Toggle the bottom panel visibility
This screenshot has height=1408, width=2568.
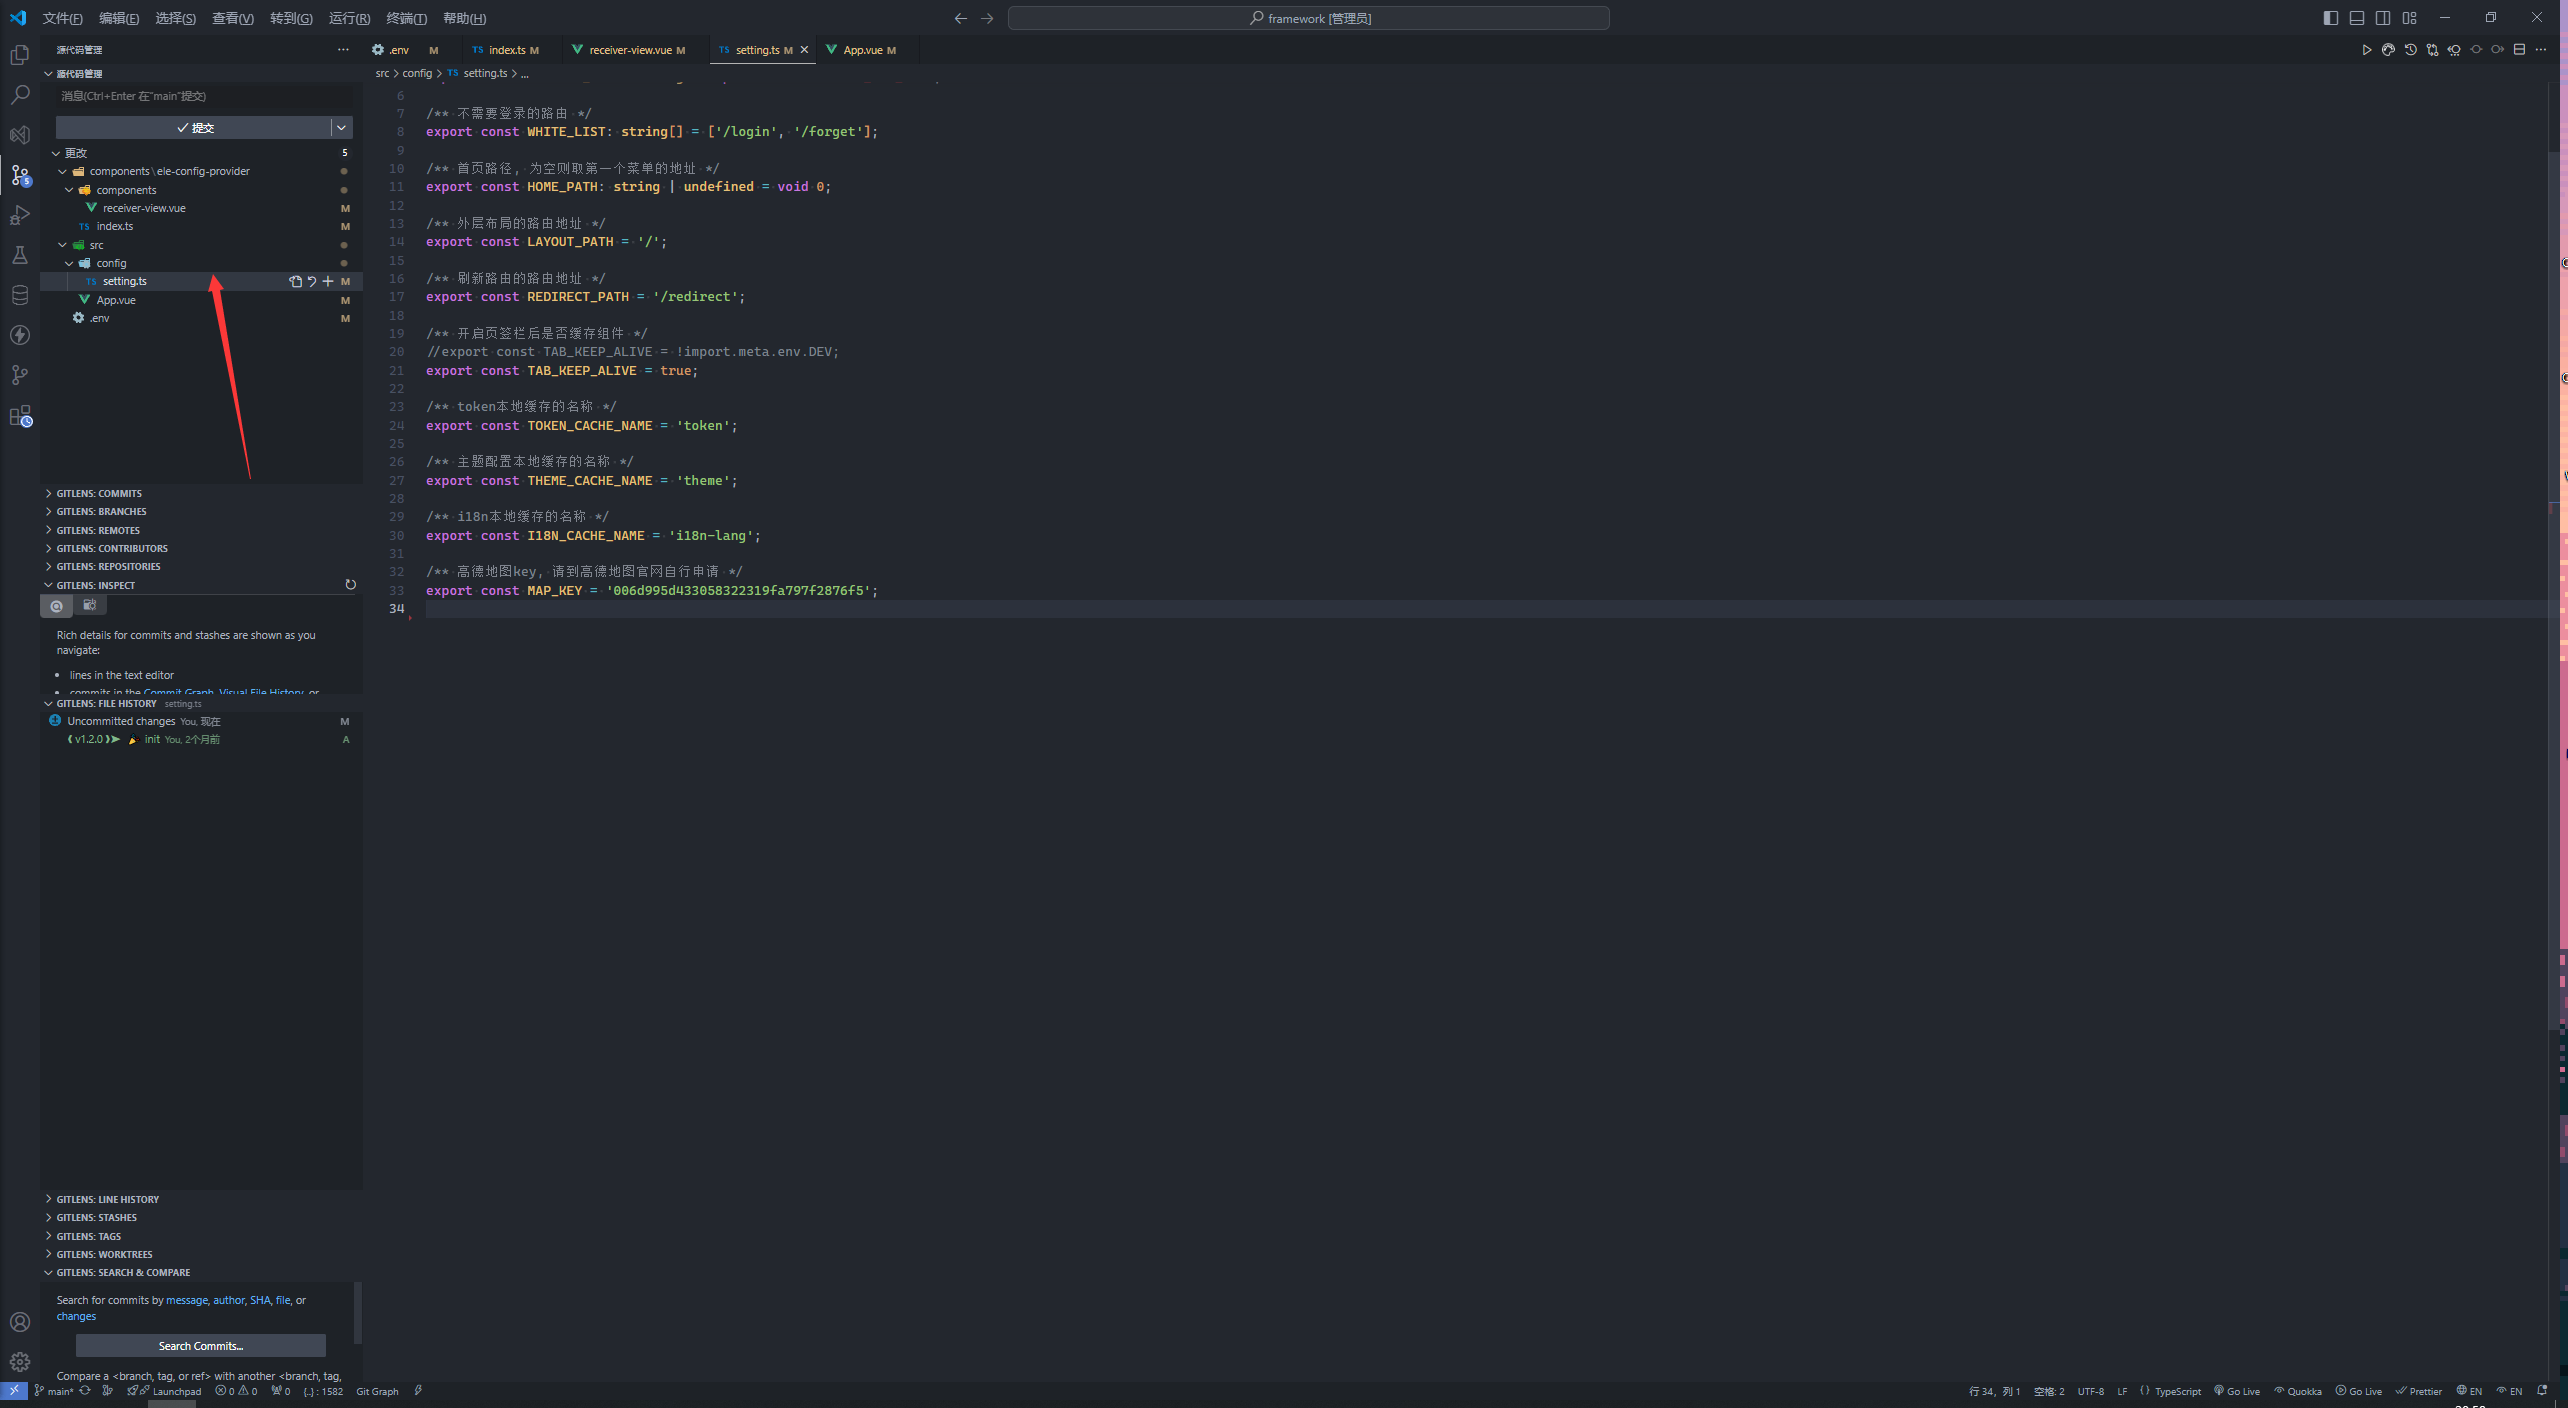pyautogui.click(x=2357, y=18)
